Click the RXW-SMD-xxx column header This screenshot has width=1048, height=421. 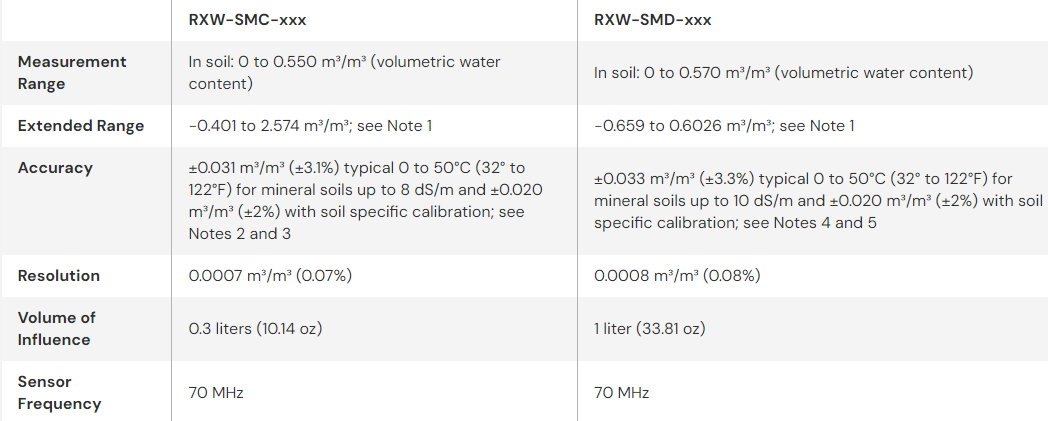coord(653,19)
